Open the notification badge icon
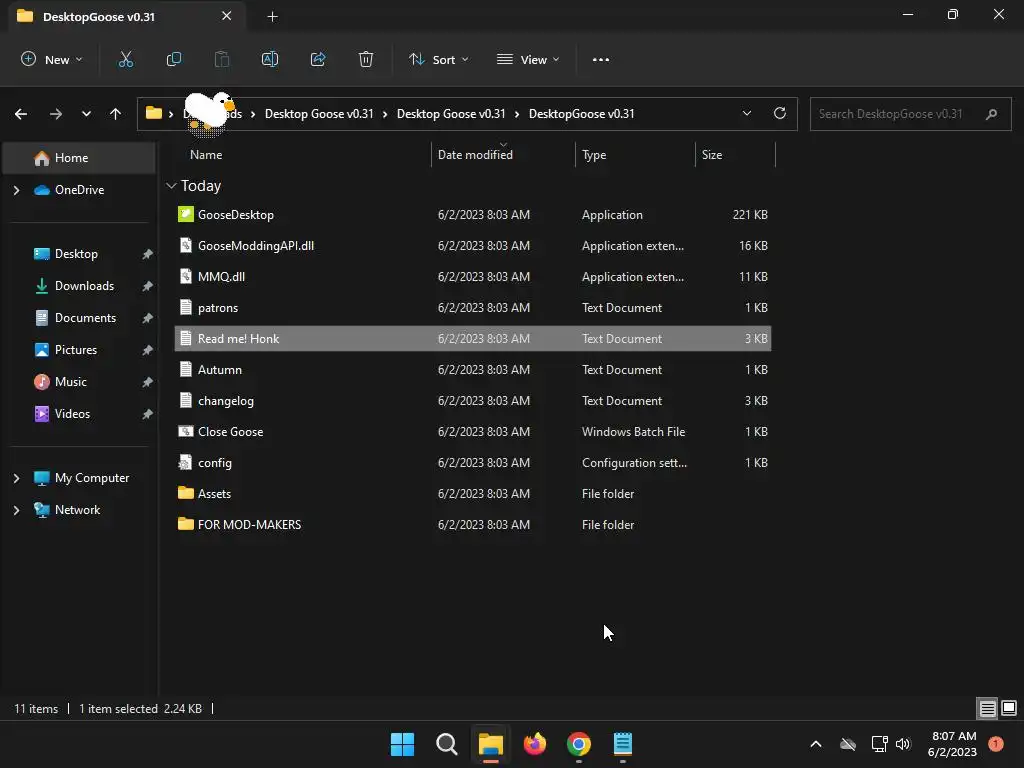Viewport: 1024px width, 768px height. tap(996, 744)
